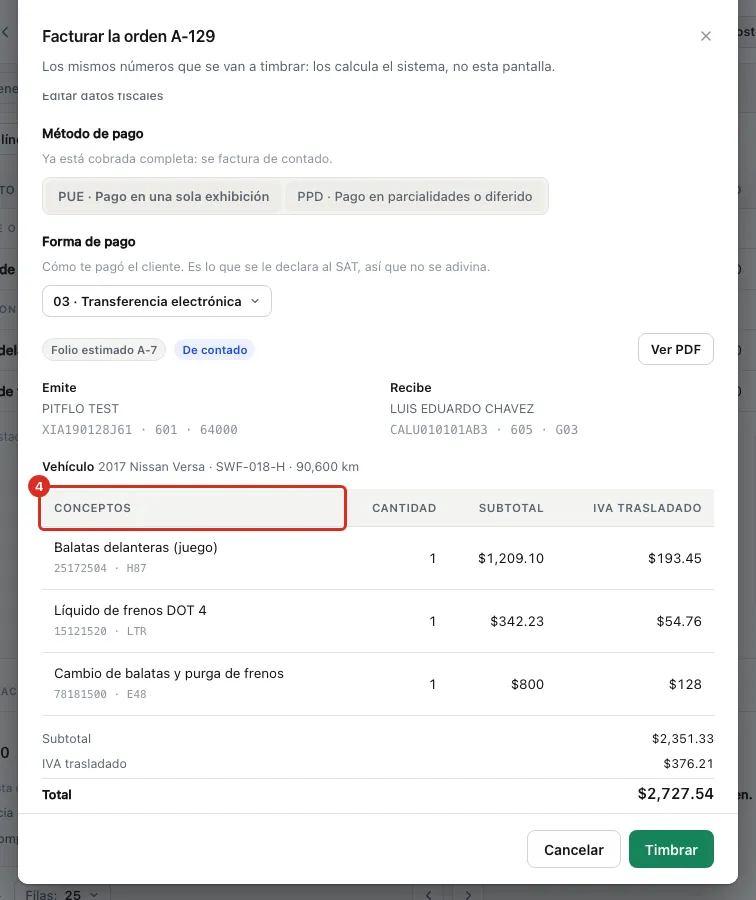Select the Cambio de balatas y purga row

point(378,684)
